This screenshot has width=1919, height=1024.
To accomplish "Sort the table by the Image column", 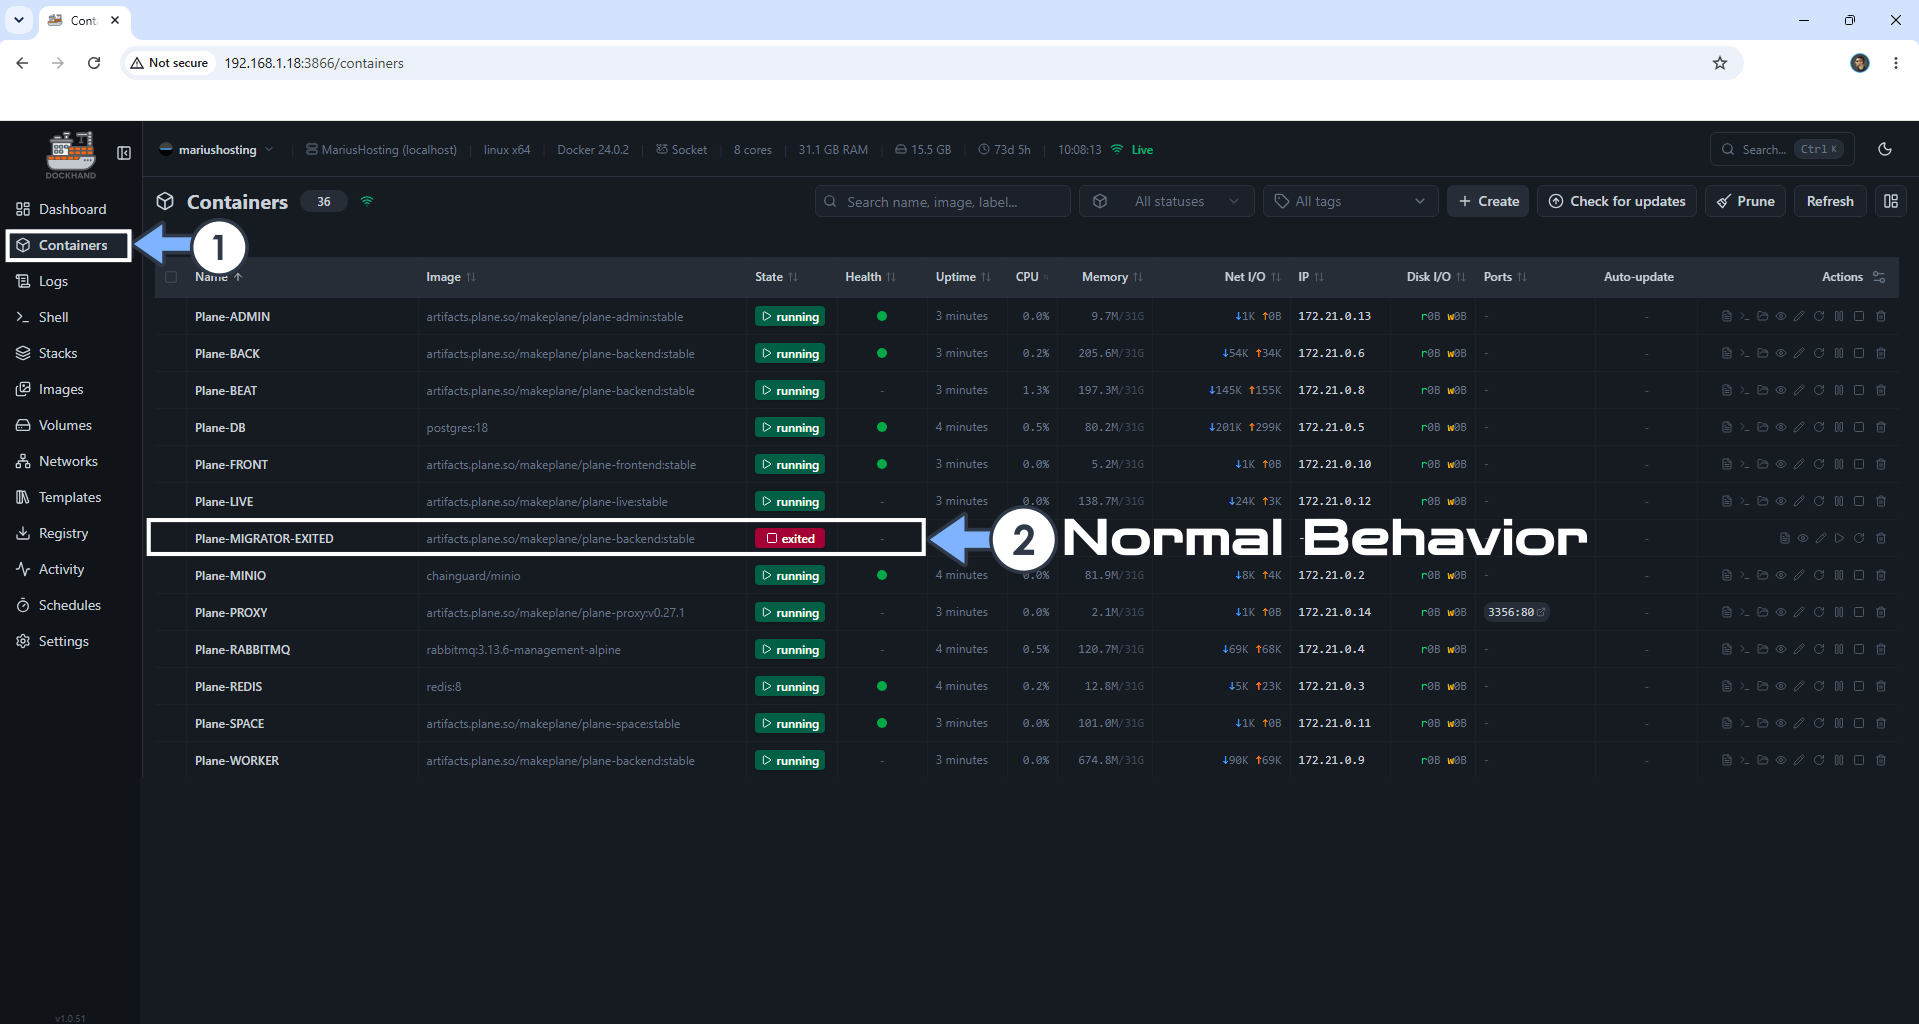I will coord(451,277).
